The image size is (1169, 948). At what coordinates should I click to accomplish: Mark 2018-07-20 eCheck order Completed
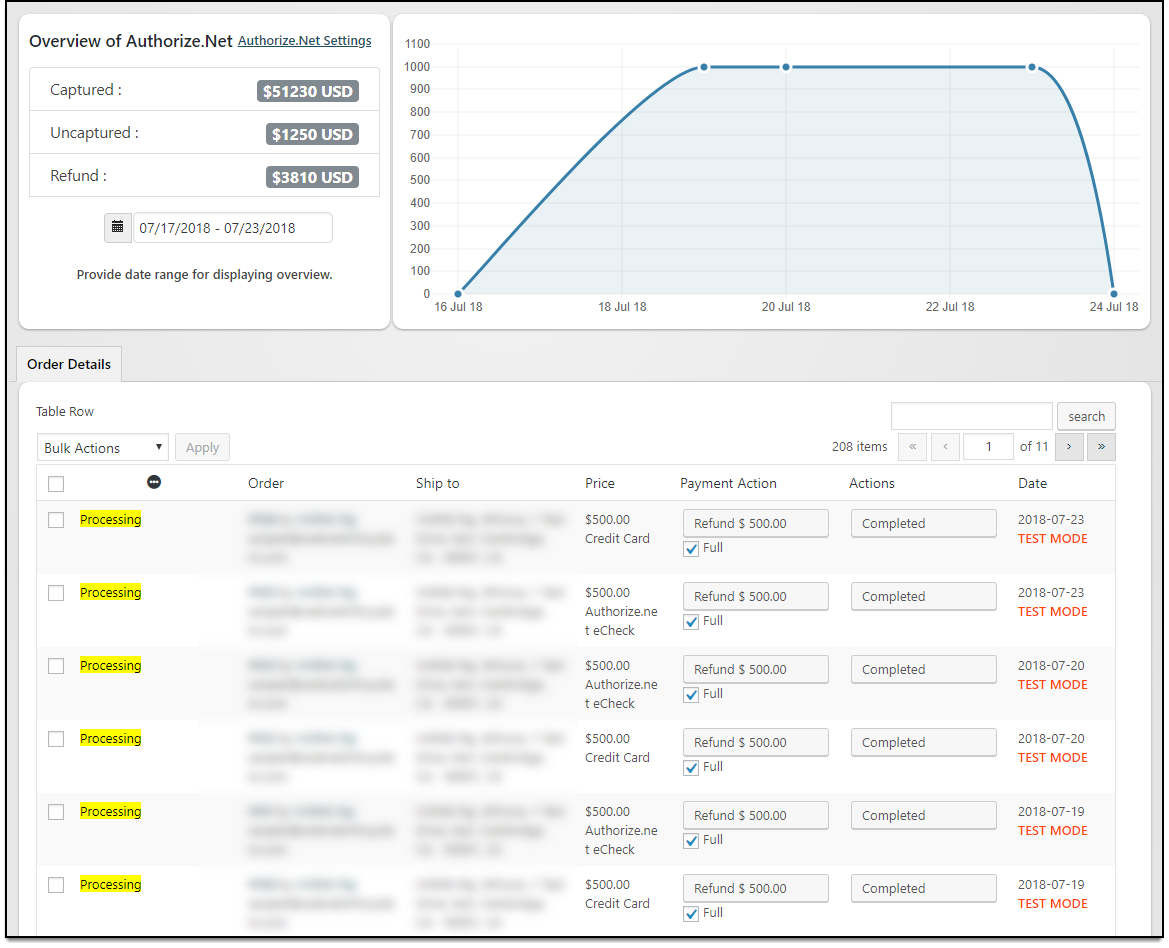(924, 669)
